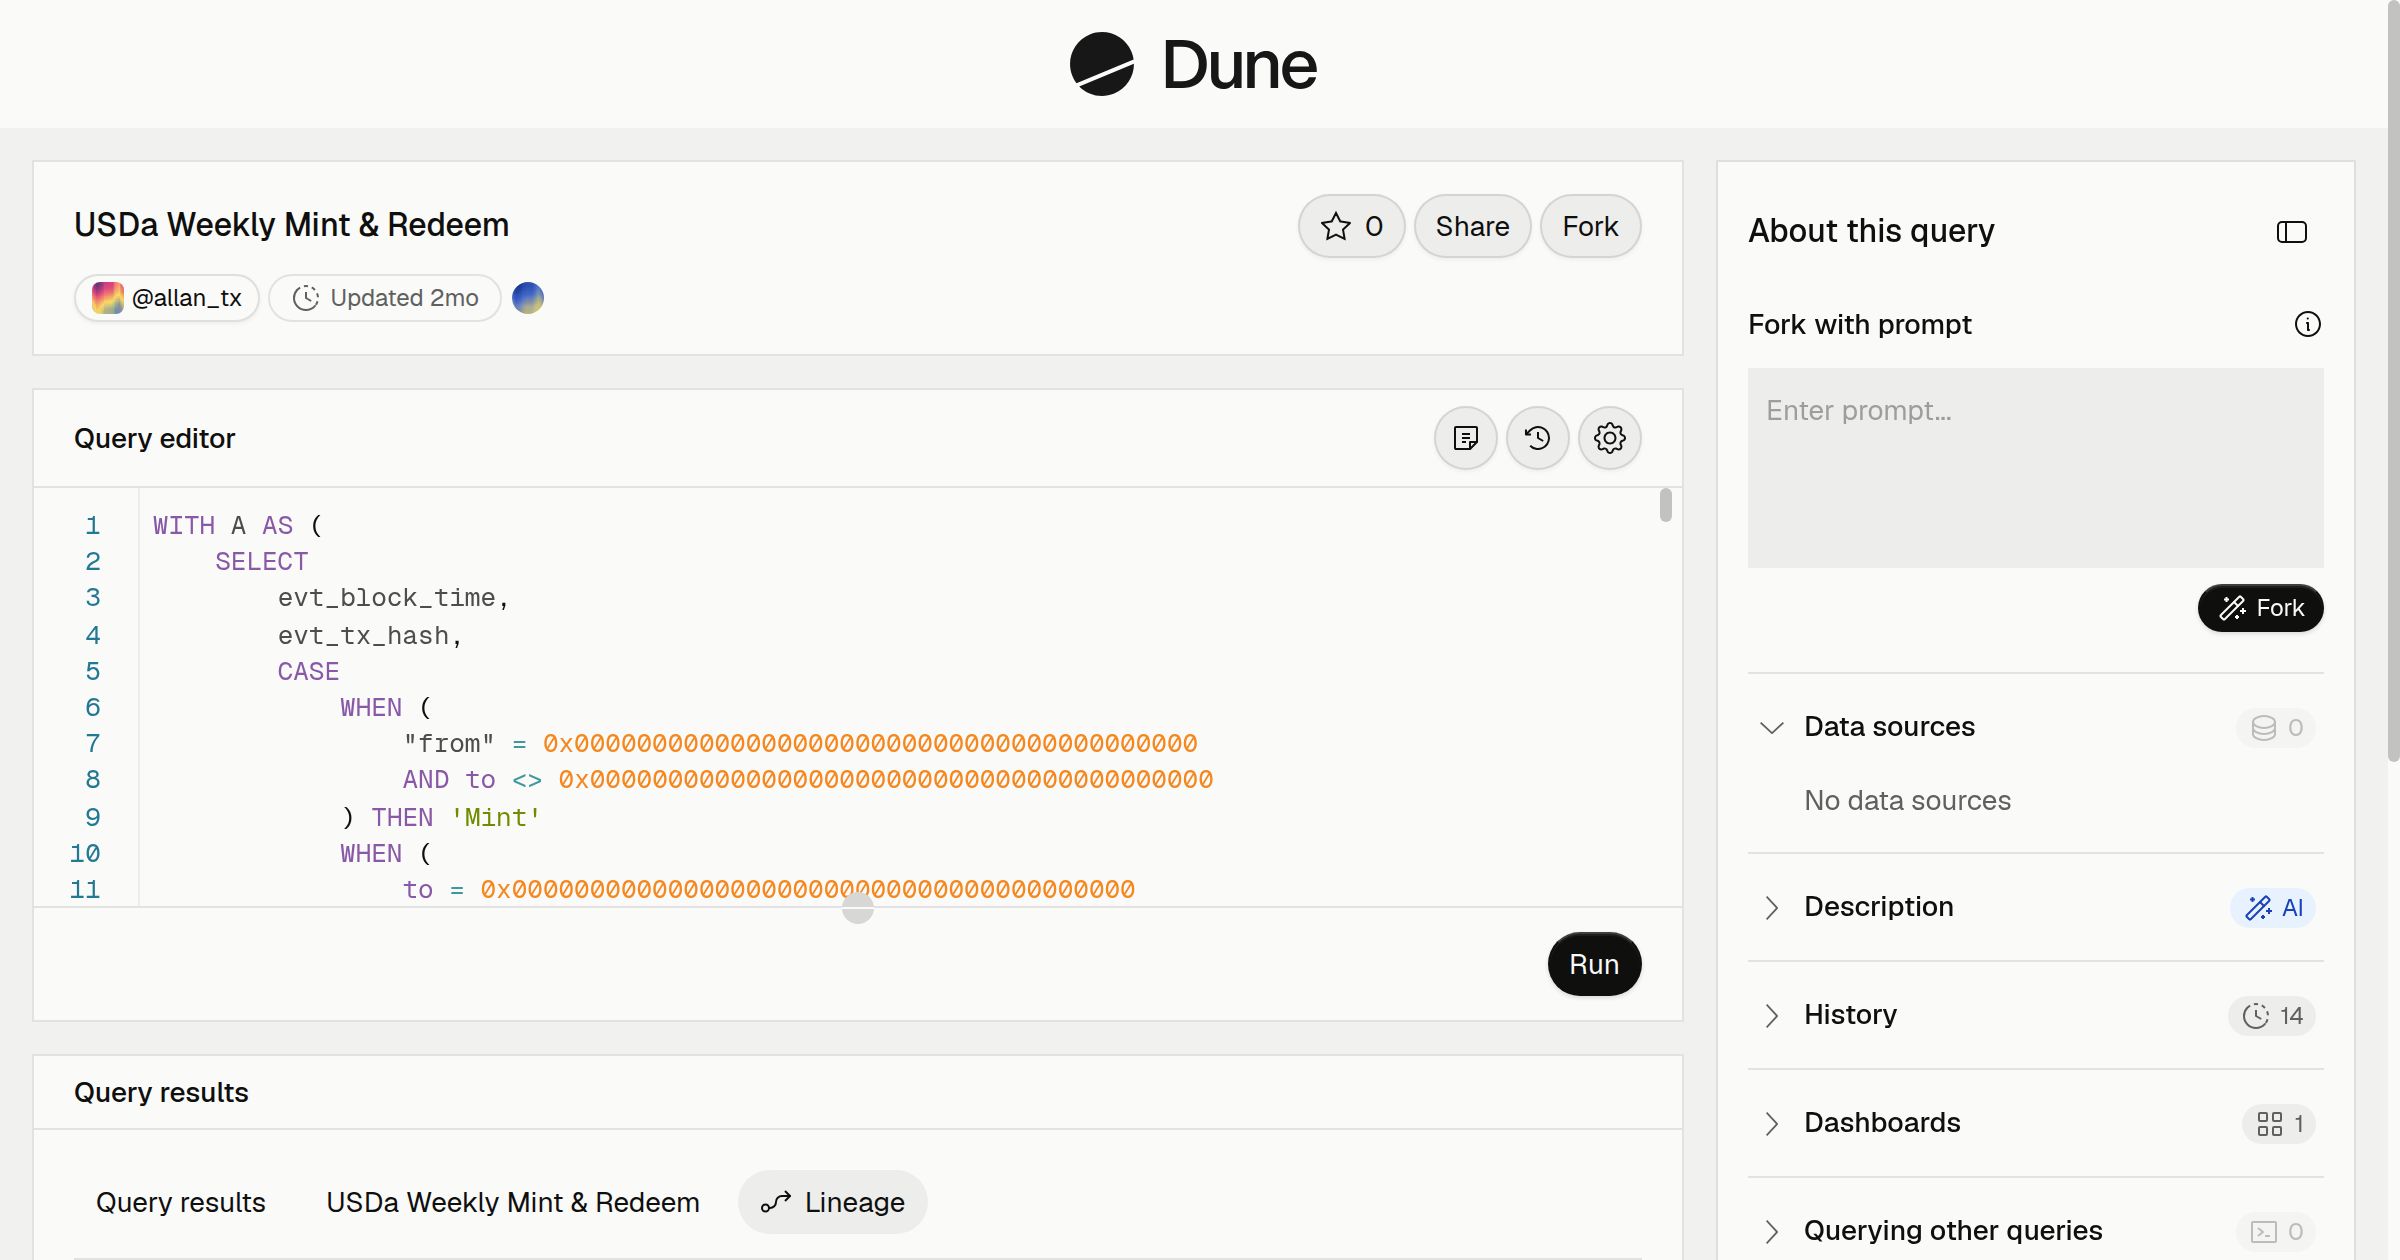Click the History 14 versions badge
Image resolution: width=2400 pixels, height=1260 pixels.
[x=2272, y=1016]
